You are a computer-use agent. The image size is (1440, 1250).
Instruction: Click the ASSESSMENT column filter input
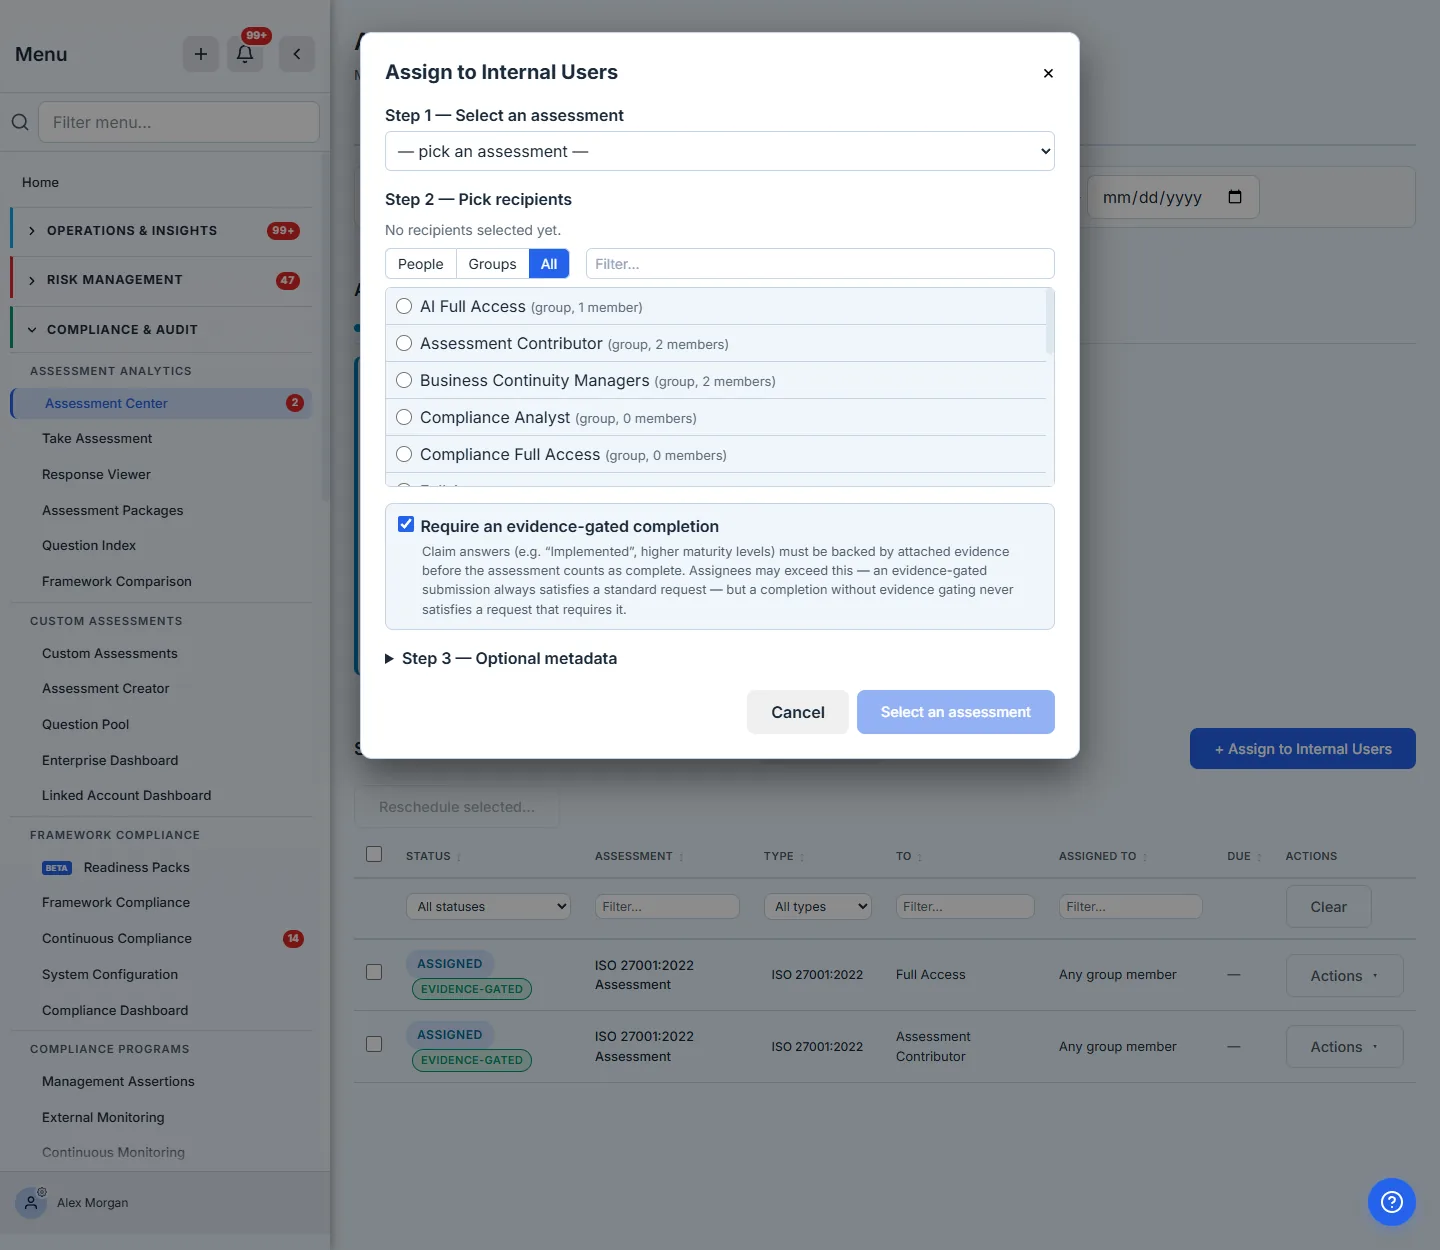(667, 907)
